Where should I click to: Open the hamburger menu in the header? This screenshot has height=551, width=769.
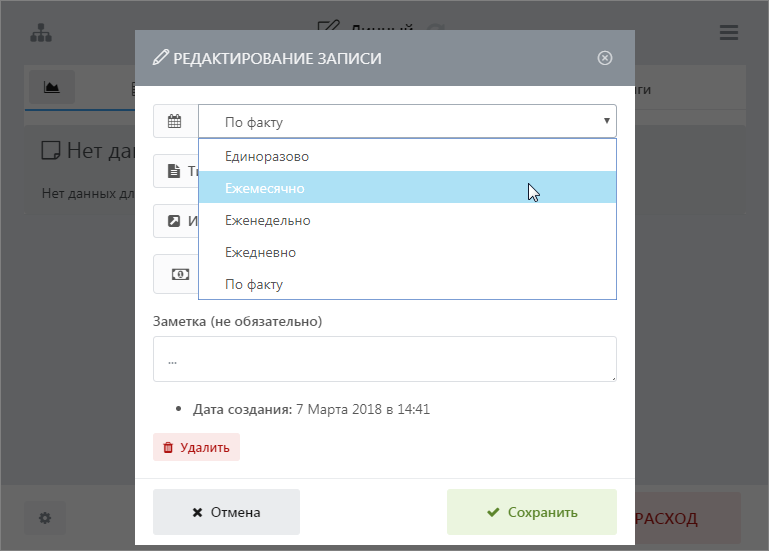coord(729,32)
